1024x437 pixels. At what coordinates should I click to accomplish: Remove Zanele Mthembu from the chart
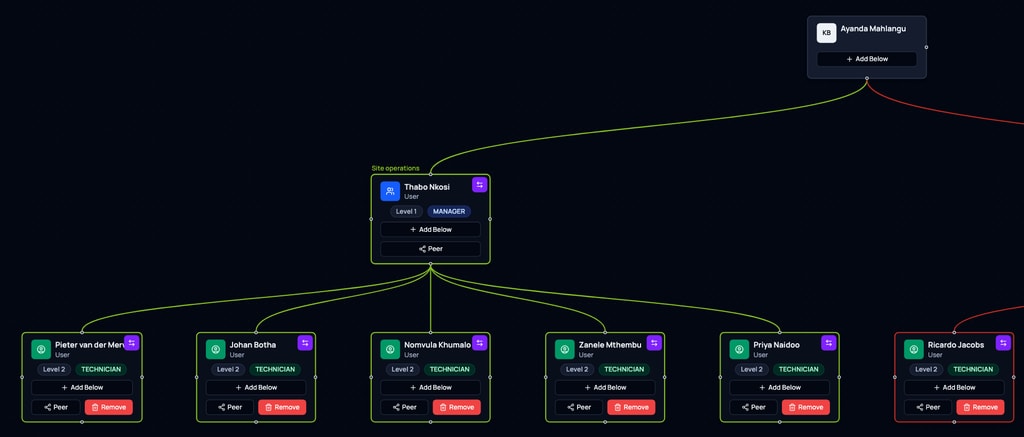[x=632, y=407]
